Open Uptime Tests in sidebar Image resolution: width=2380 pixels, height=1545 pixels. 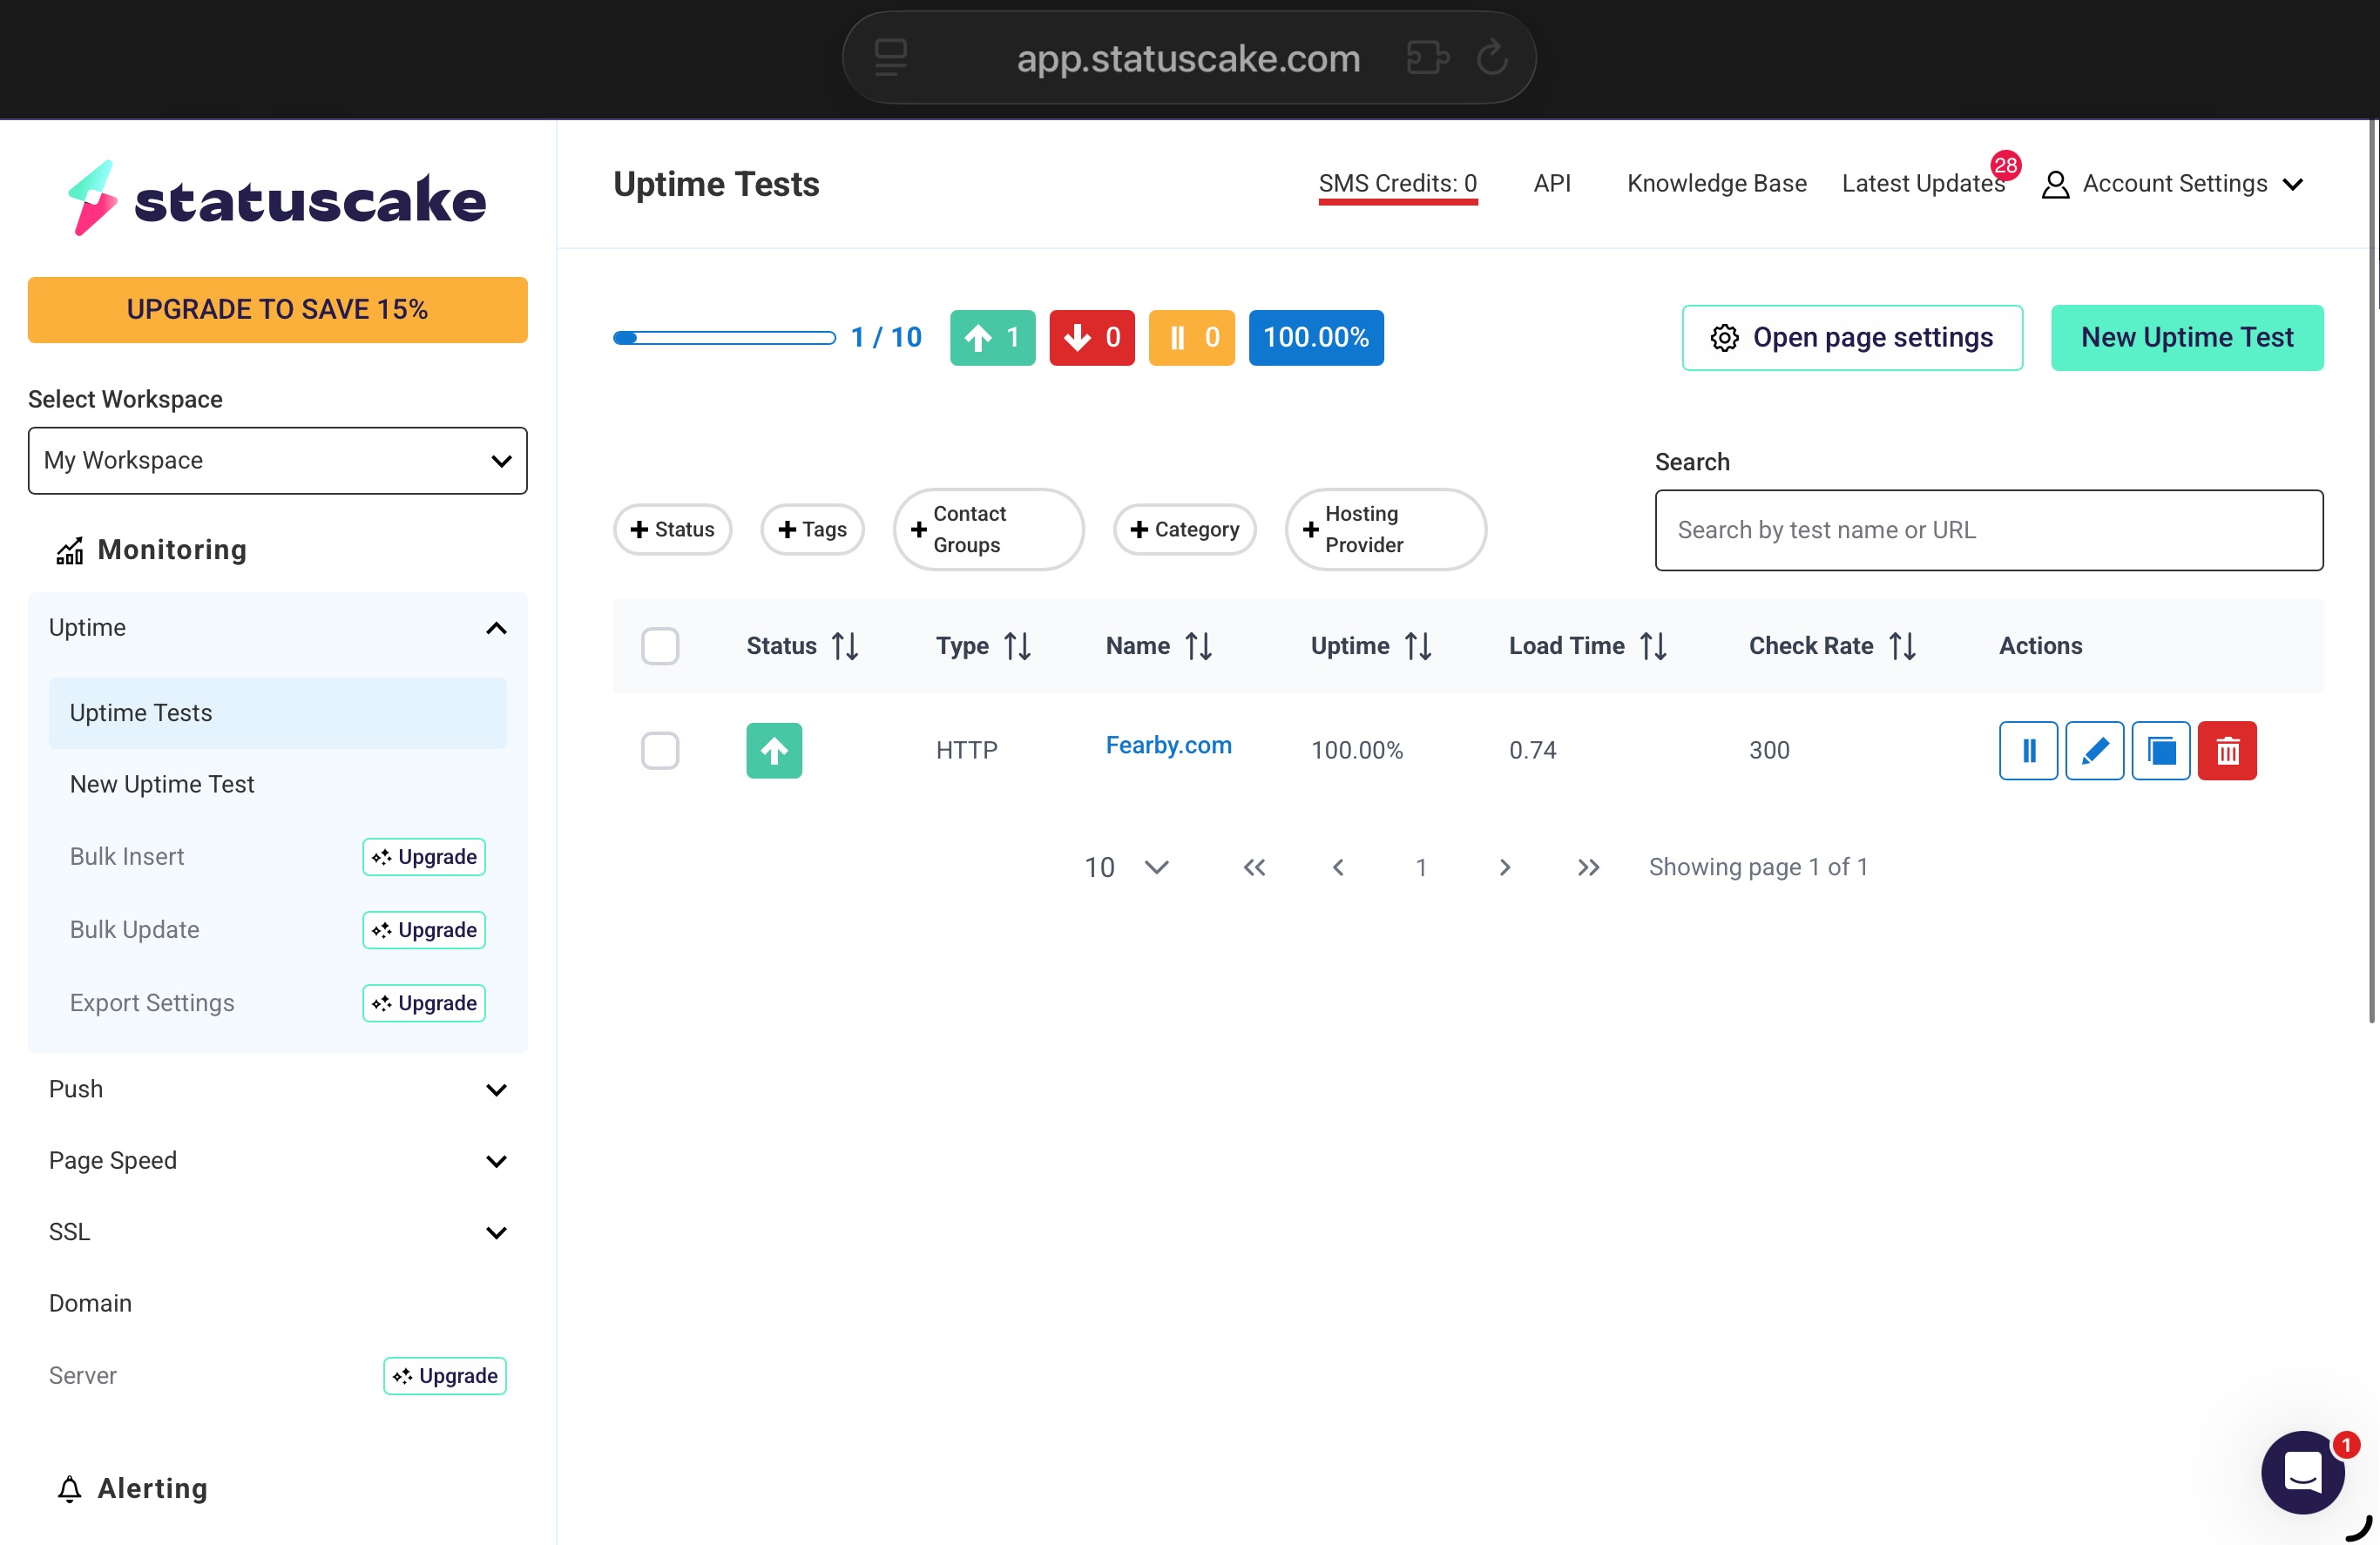coord(277,713)
